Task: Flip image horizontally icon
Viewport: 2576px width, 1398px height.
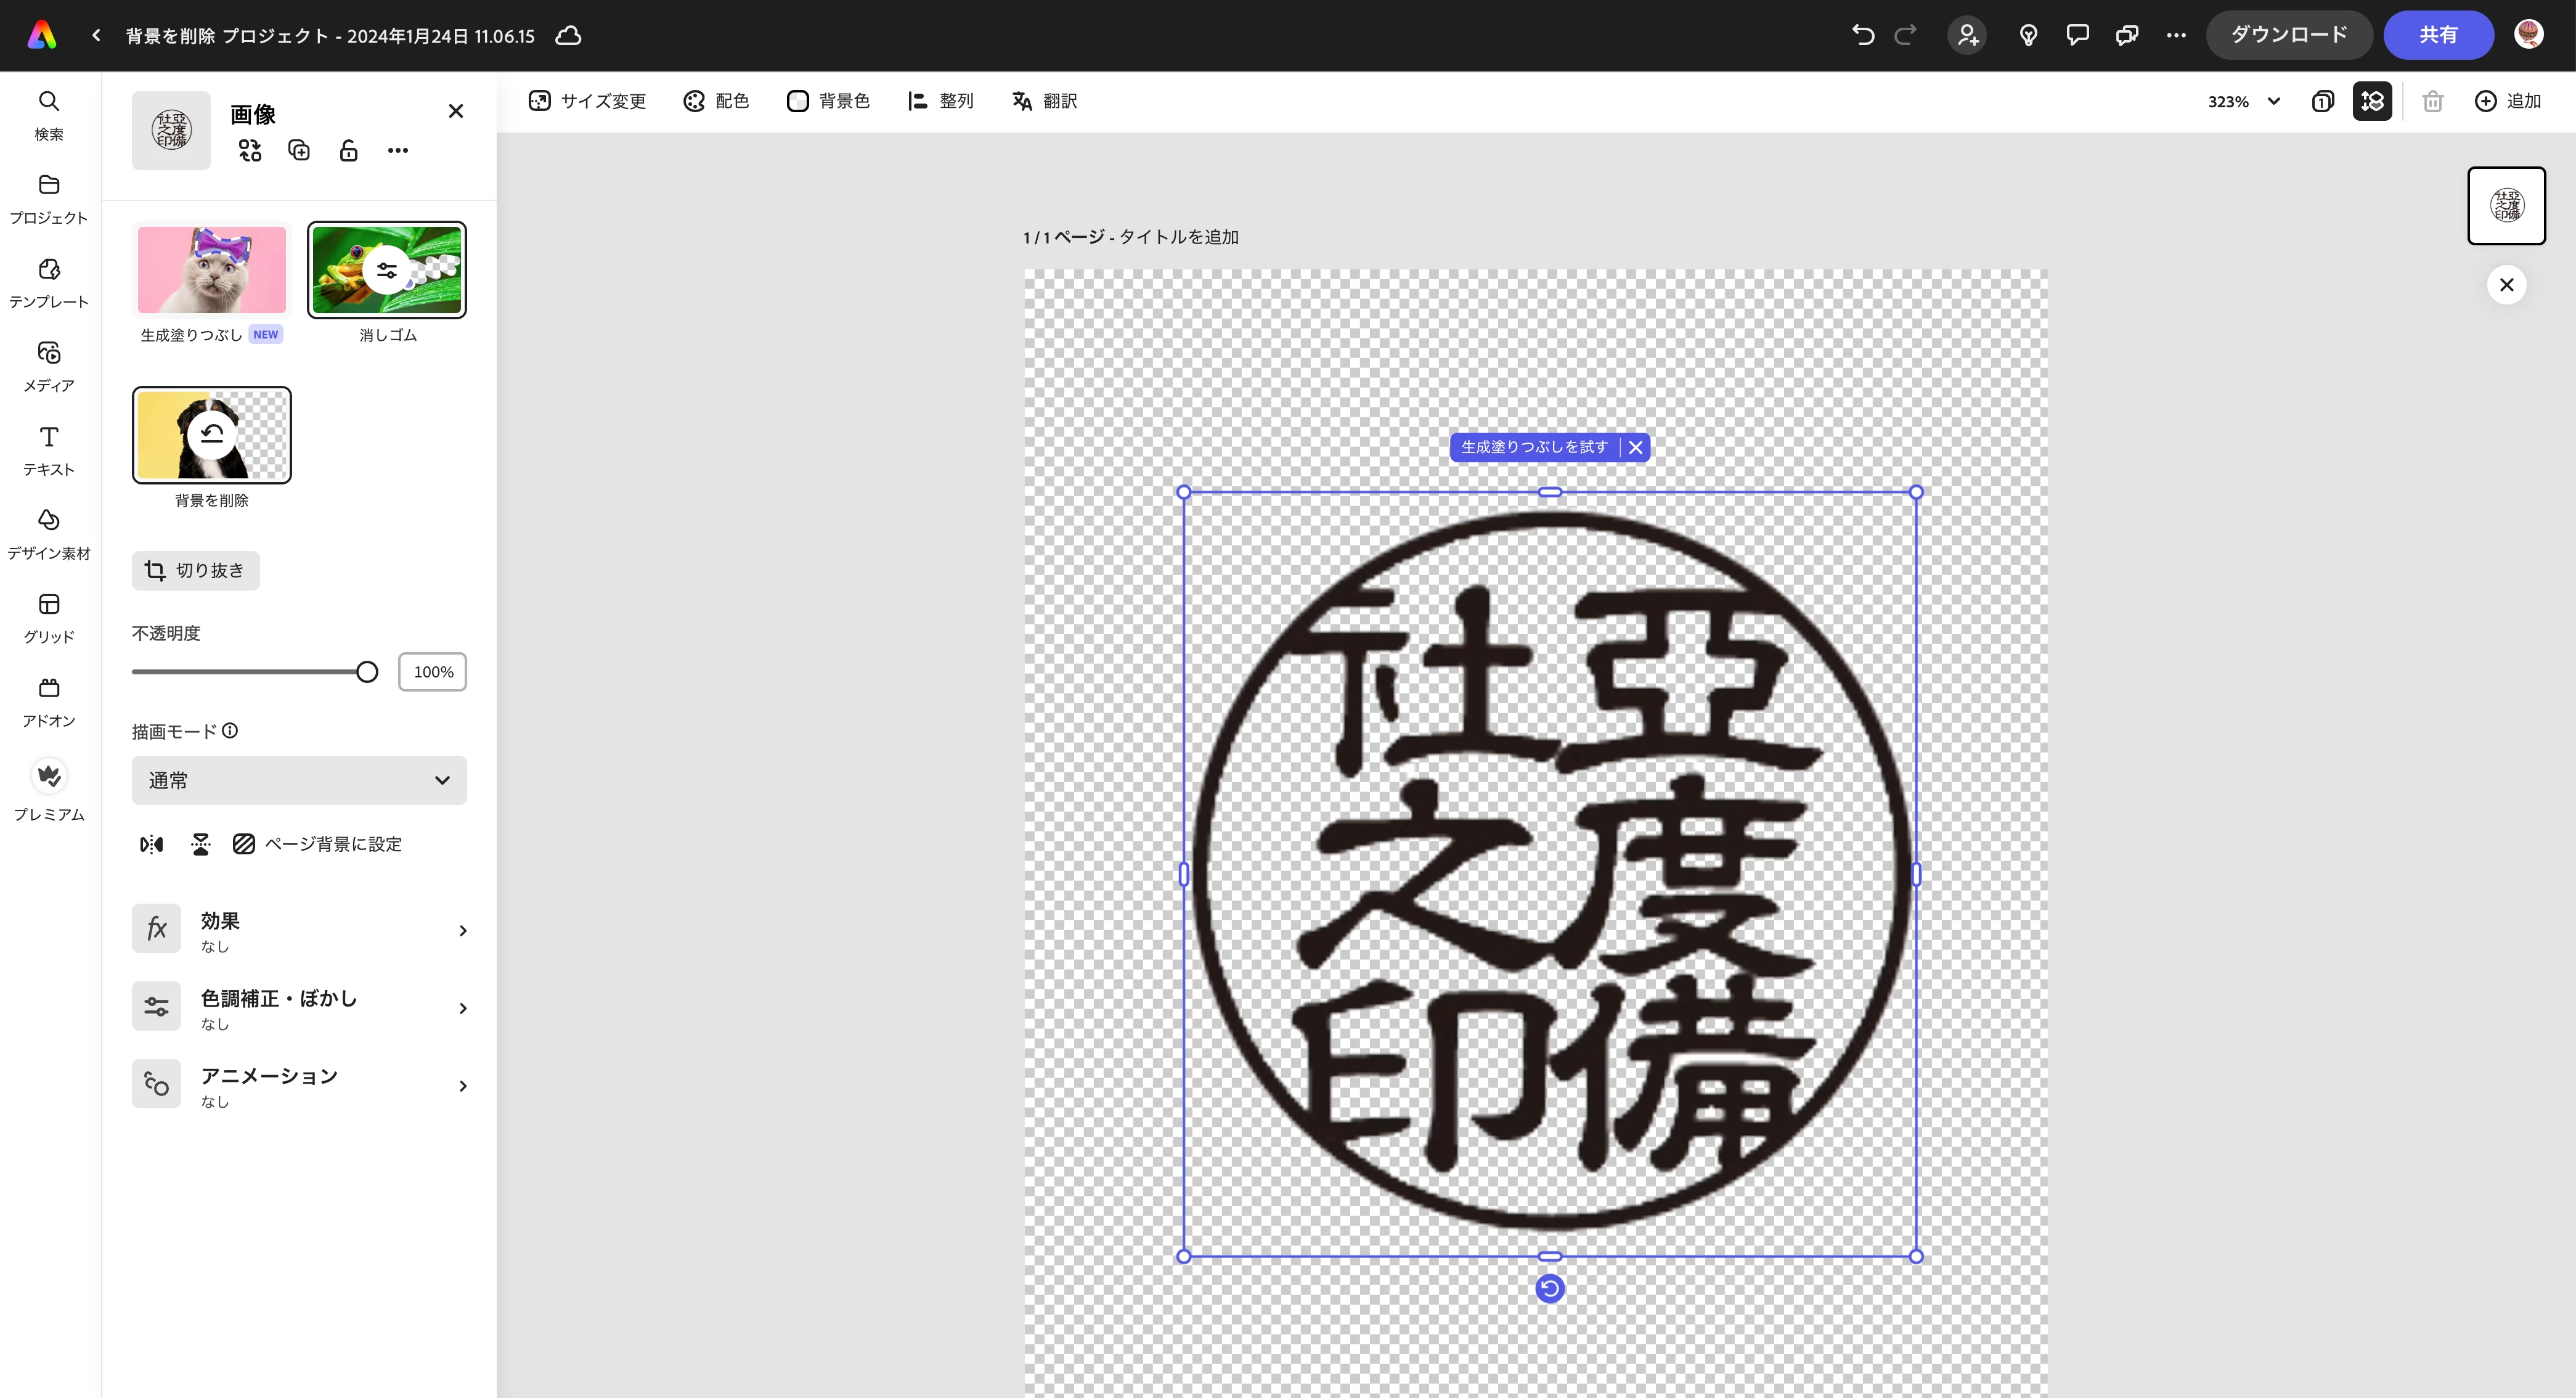Action: click(x=151, y=844)
